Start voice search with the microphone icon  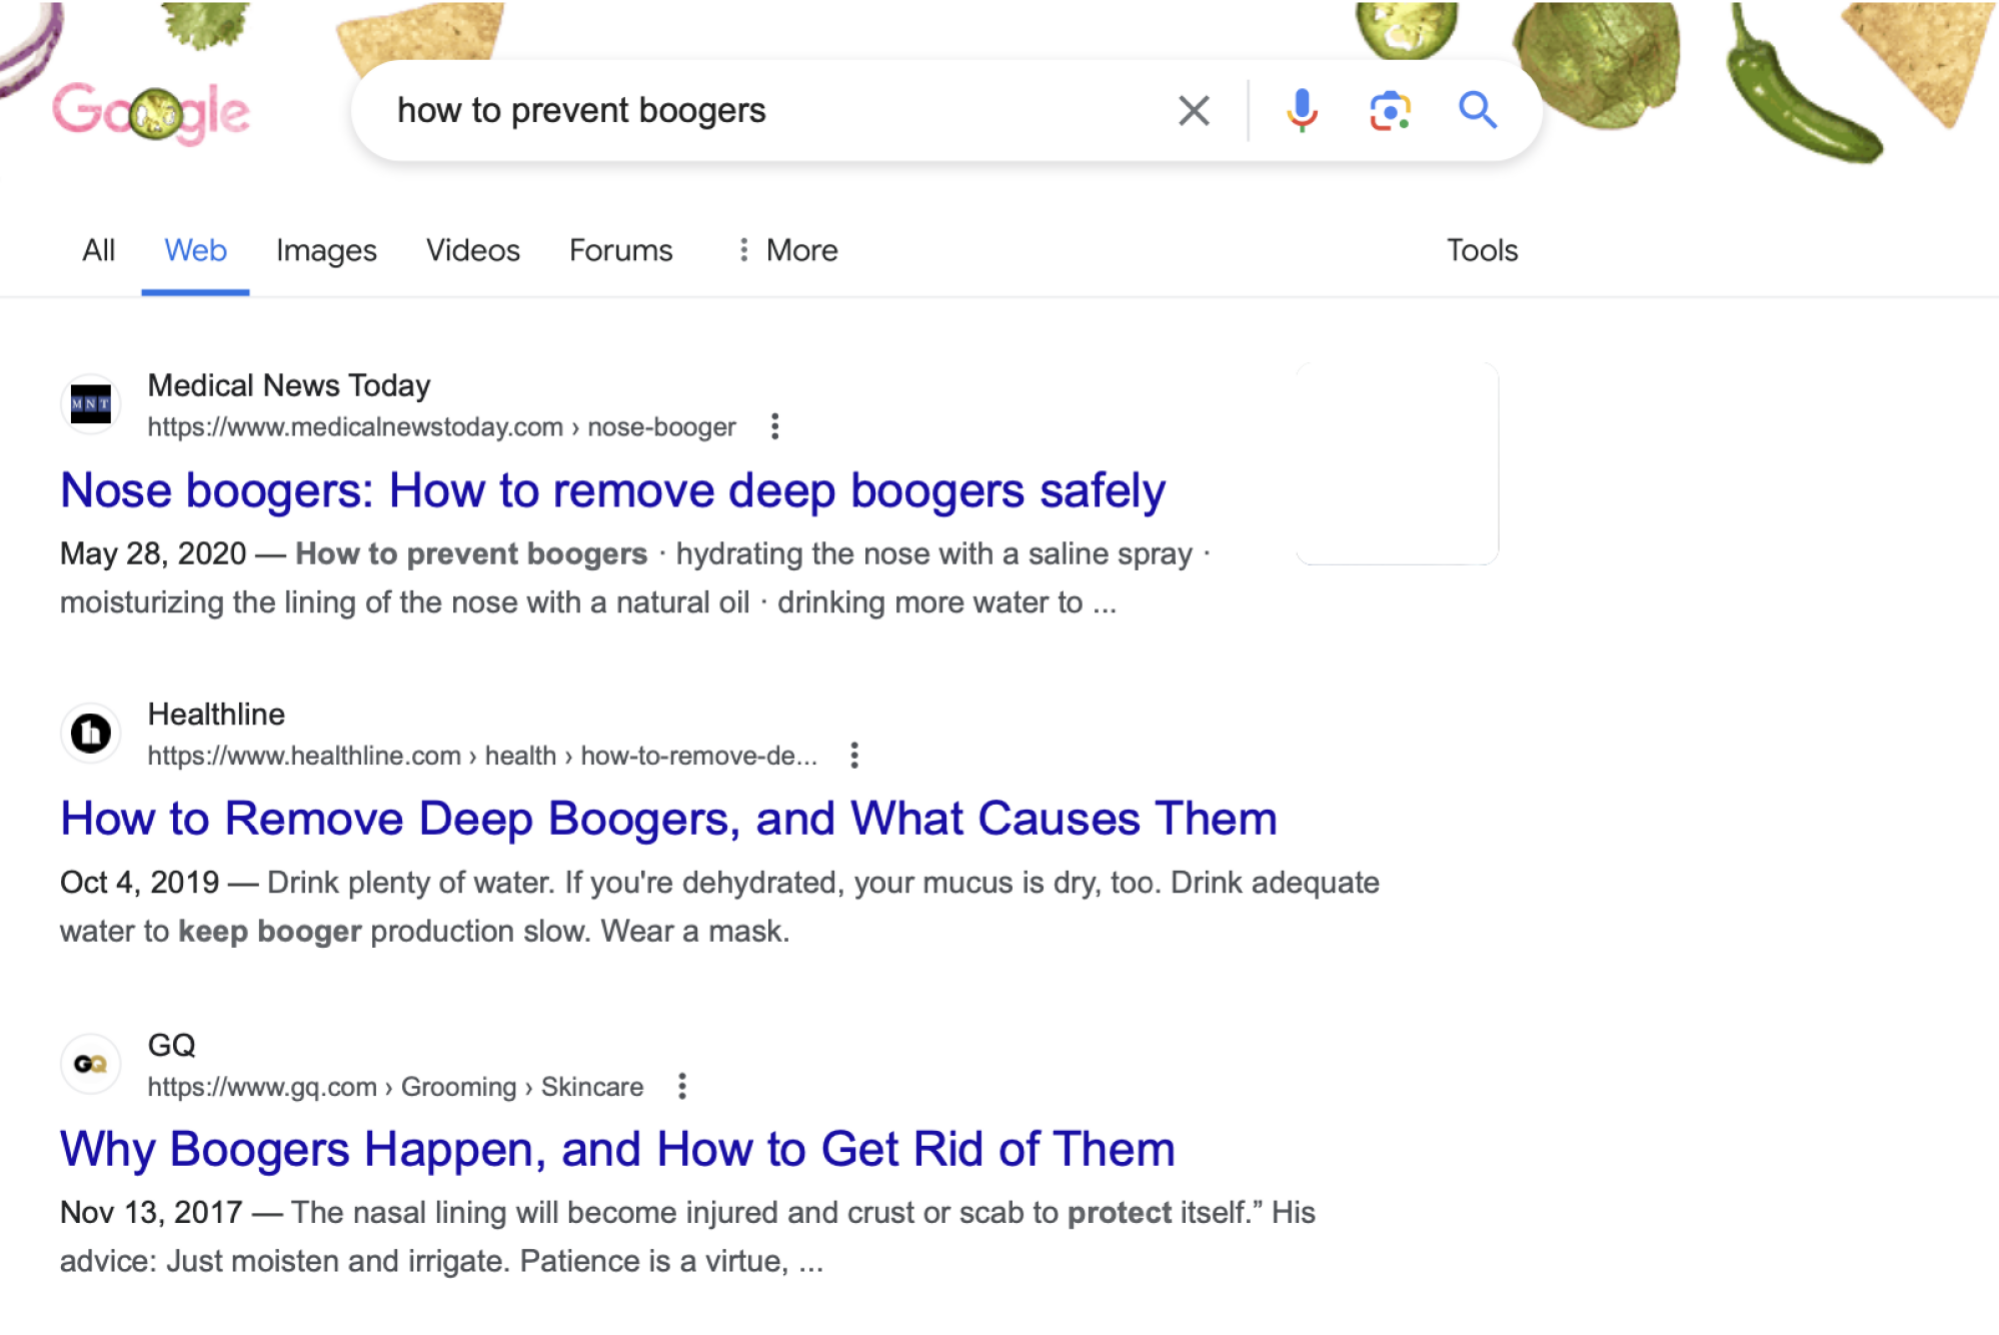(x=1301, y=110)
